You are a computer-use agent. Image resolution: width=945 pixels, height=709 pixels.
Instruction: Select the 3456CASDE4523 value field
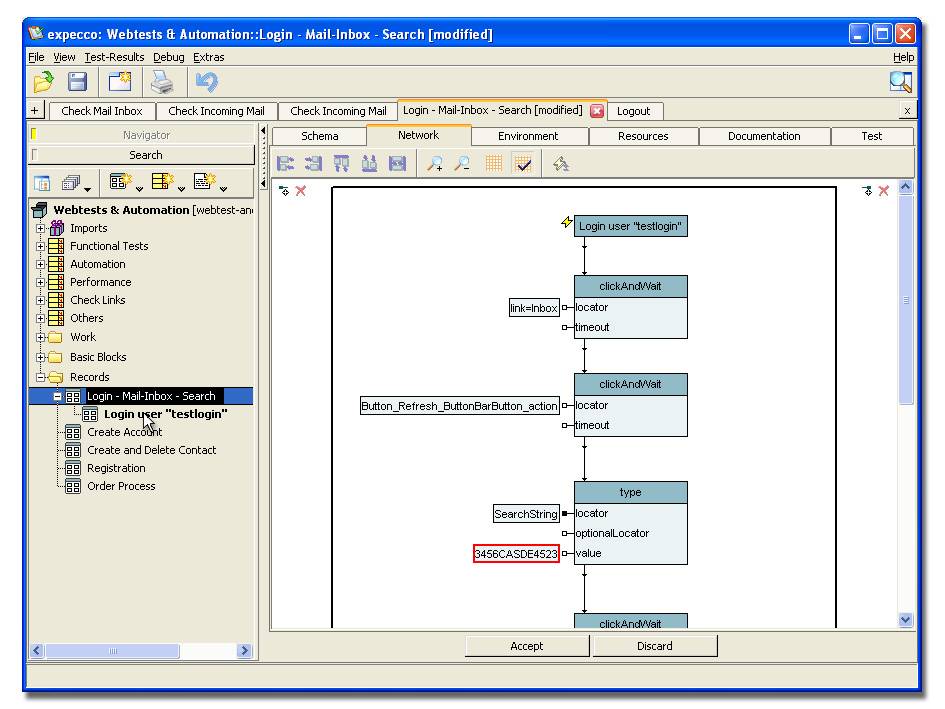(516, 554)
